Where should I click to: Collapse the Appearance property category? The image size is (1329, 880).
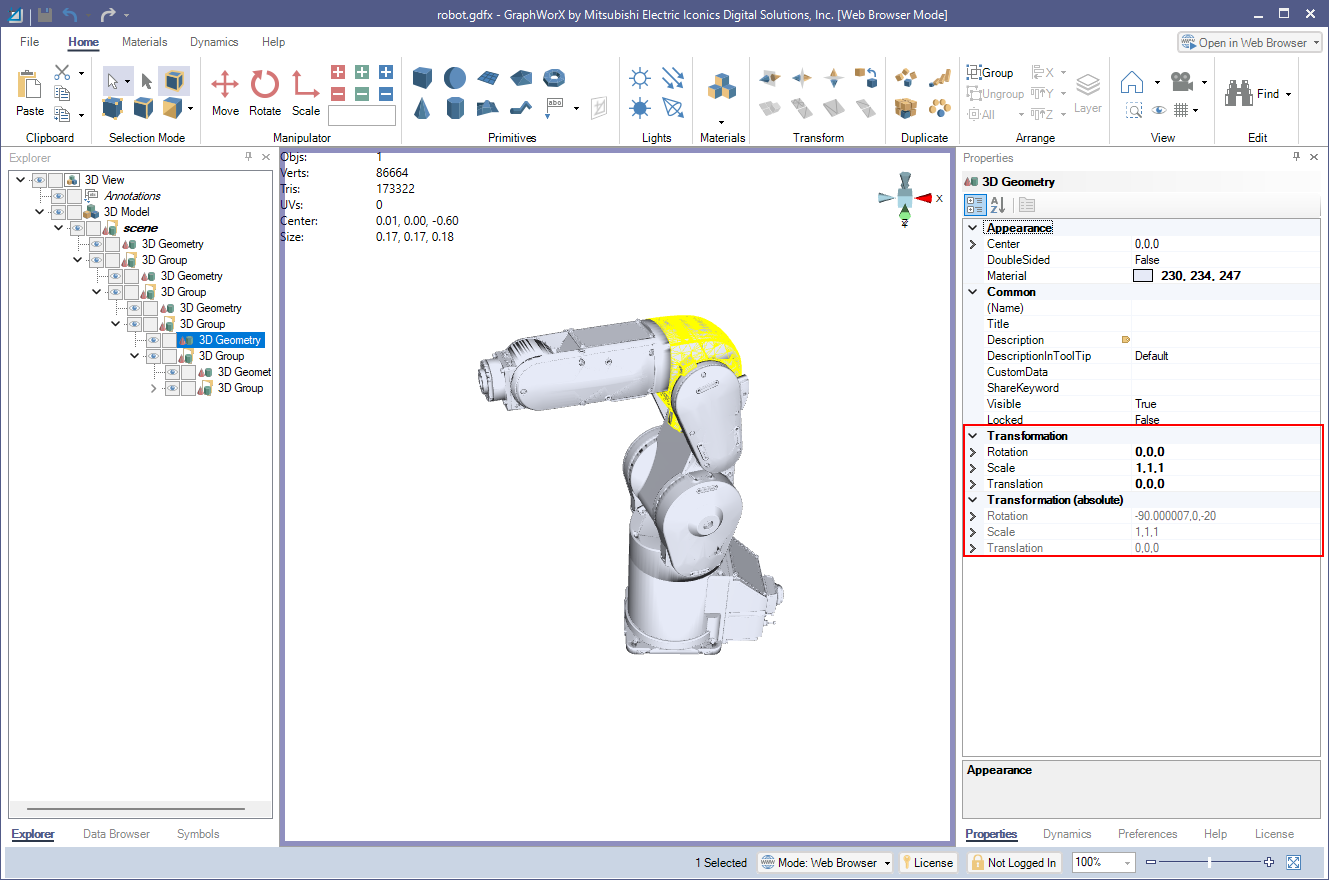[x=972, y=228]
